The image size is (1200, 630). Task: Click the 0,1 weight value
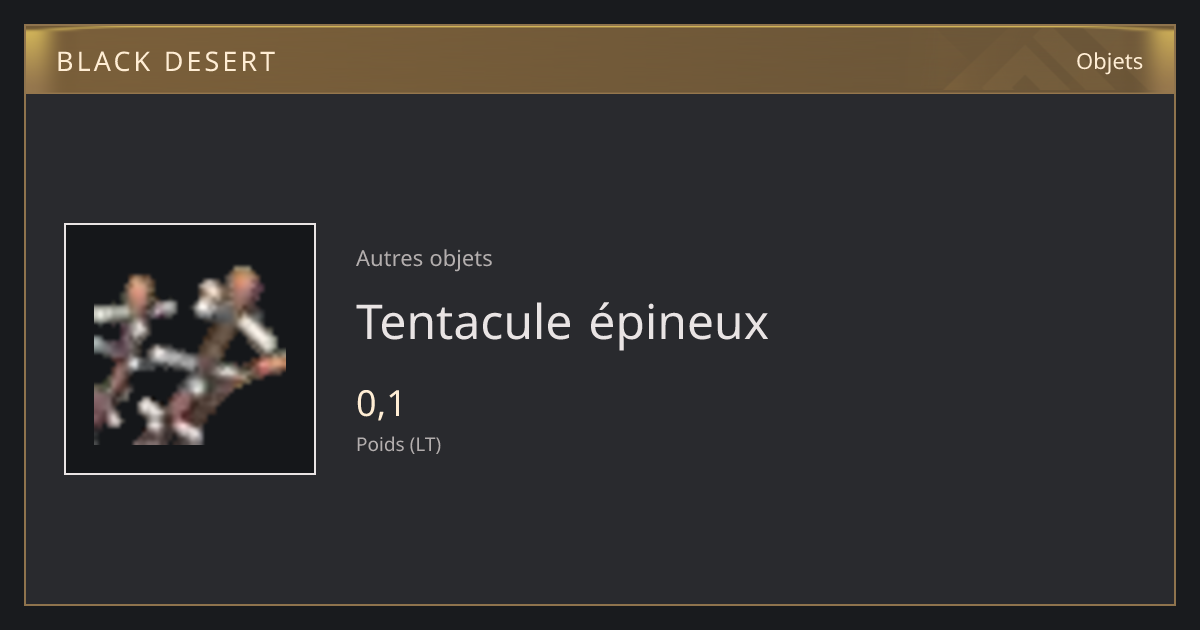tap(380, 404)
